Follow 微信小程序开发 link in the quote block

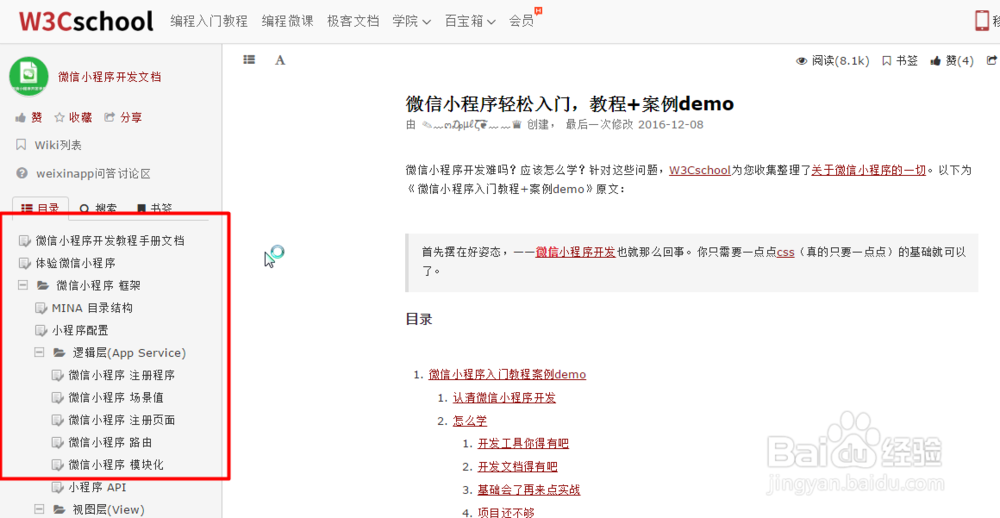coord(575,252)
